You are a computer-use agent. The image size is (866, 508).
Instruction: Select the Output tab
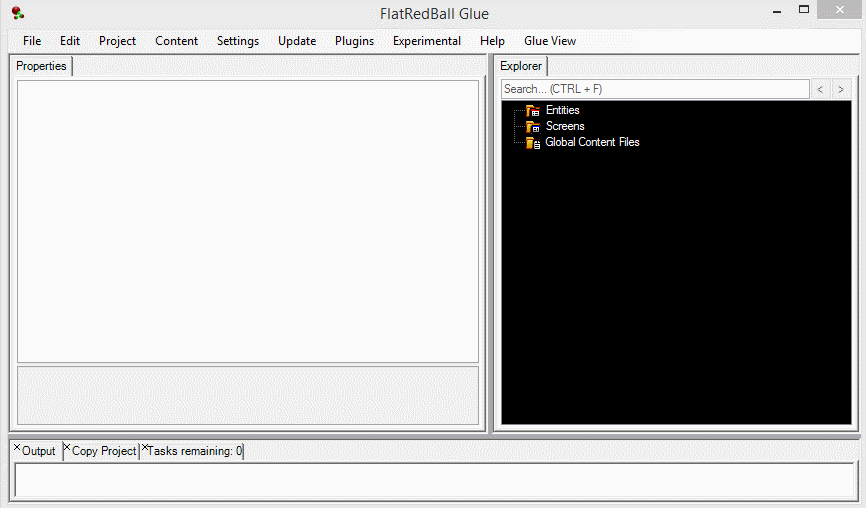click(38, 451)
